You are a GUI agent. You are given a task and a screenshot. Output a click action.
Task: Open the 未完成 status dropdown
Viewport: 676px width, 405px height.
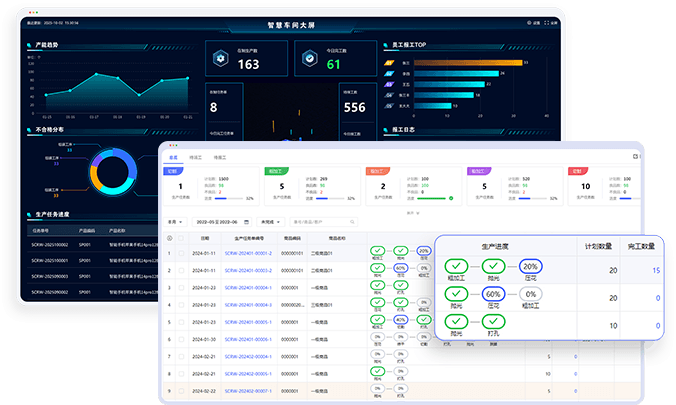pos(270,221)
